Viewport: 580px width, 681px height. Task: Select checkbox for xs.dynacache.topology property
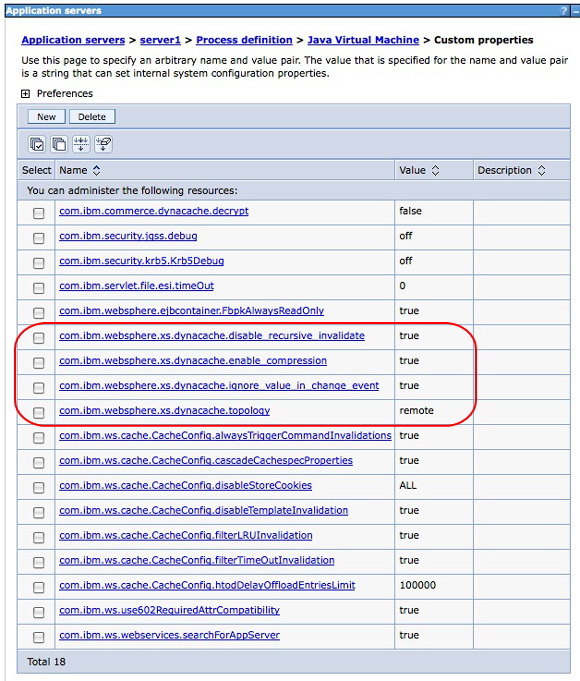[x=39, y=413]
